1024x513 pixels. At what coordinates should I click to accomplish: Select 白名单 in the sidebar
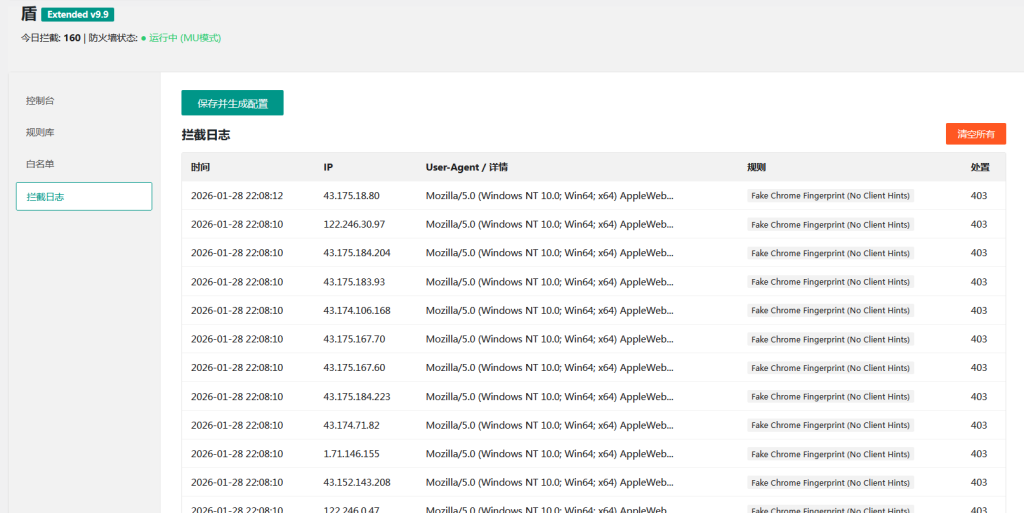40,164
